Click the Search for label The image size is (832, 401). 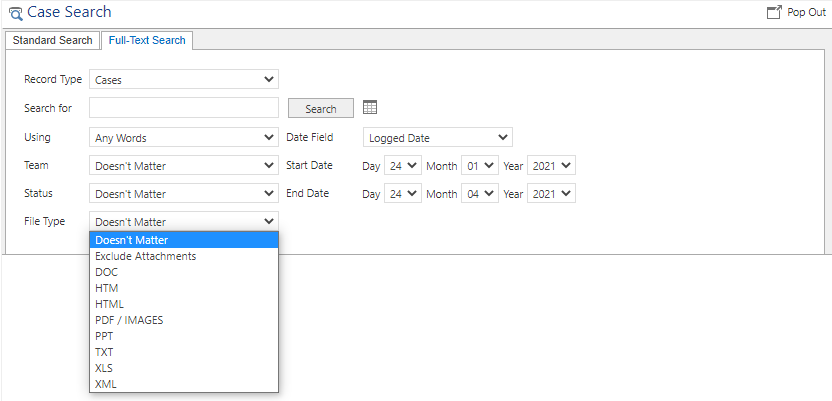point(48,108)
